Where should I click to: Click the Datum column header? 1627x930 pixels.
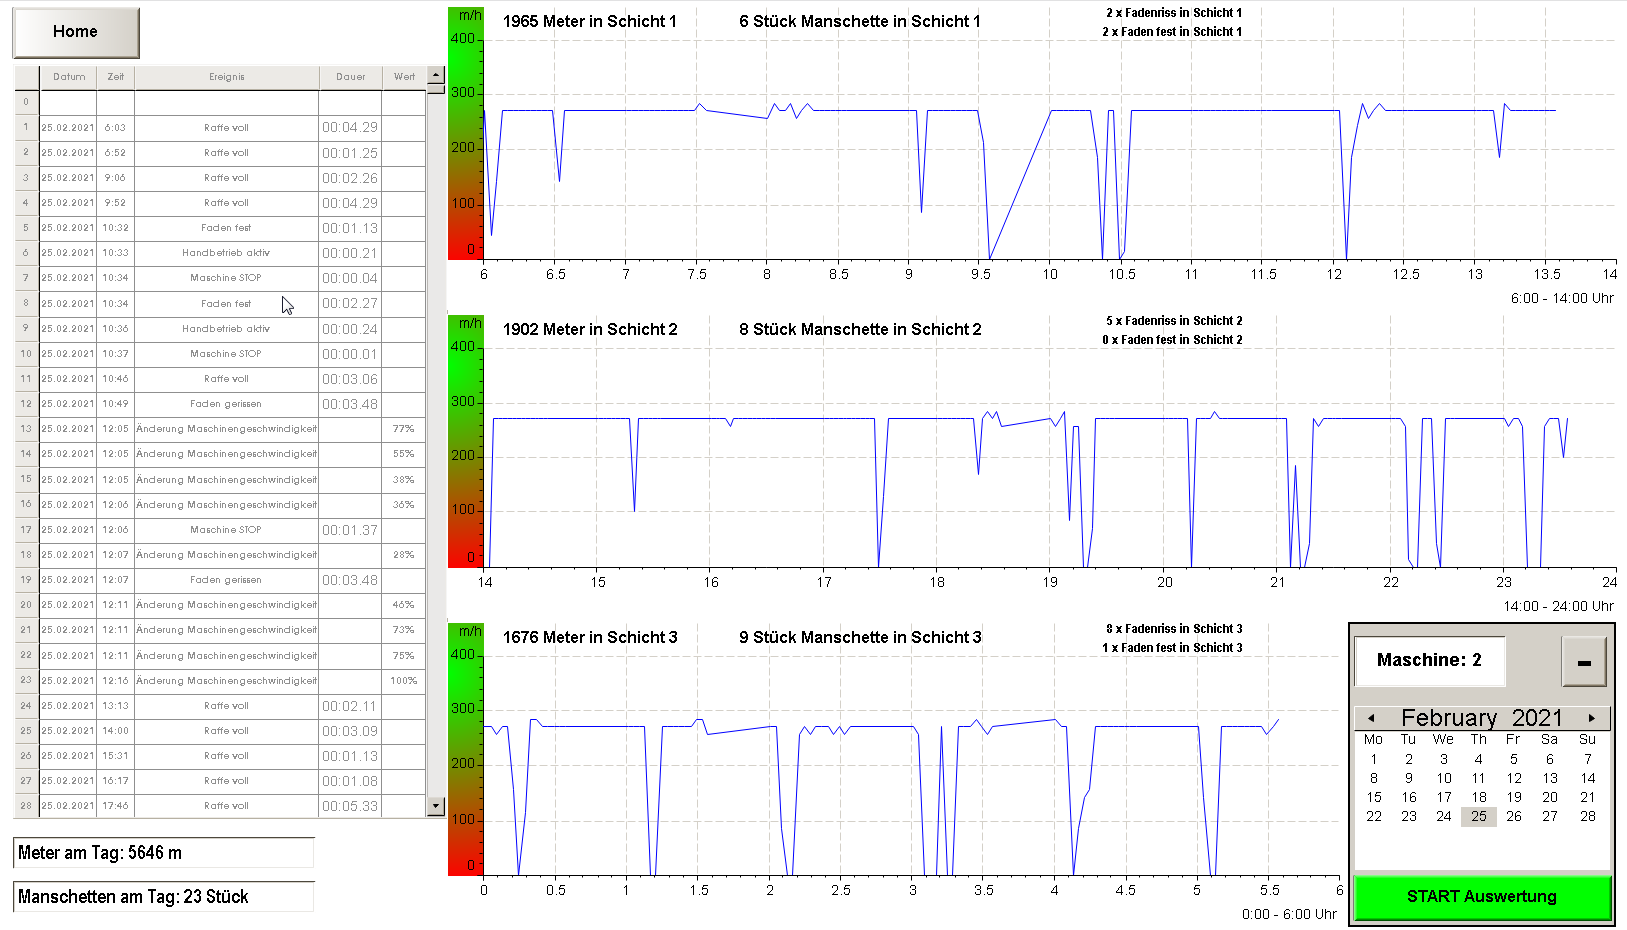(69, 77)
